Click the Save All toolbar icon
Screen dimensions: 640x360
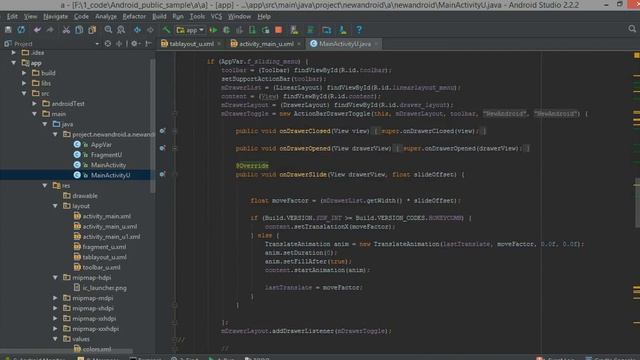click(x=8, y=30)
